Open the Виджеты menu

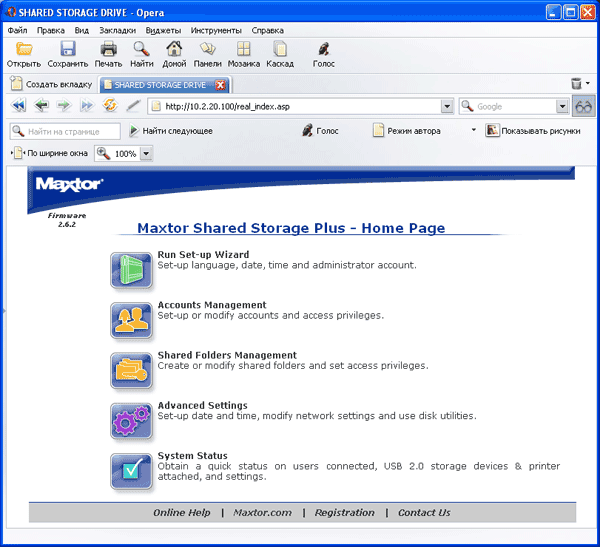pos(163,30)
